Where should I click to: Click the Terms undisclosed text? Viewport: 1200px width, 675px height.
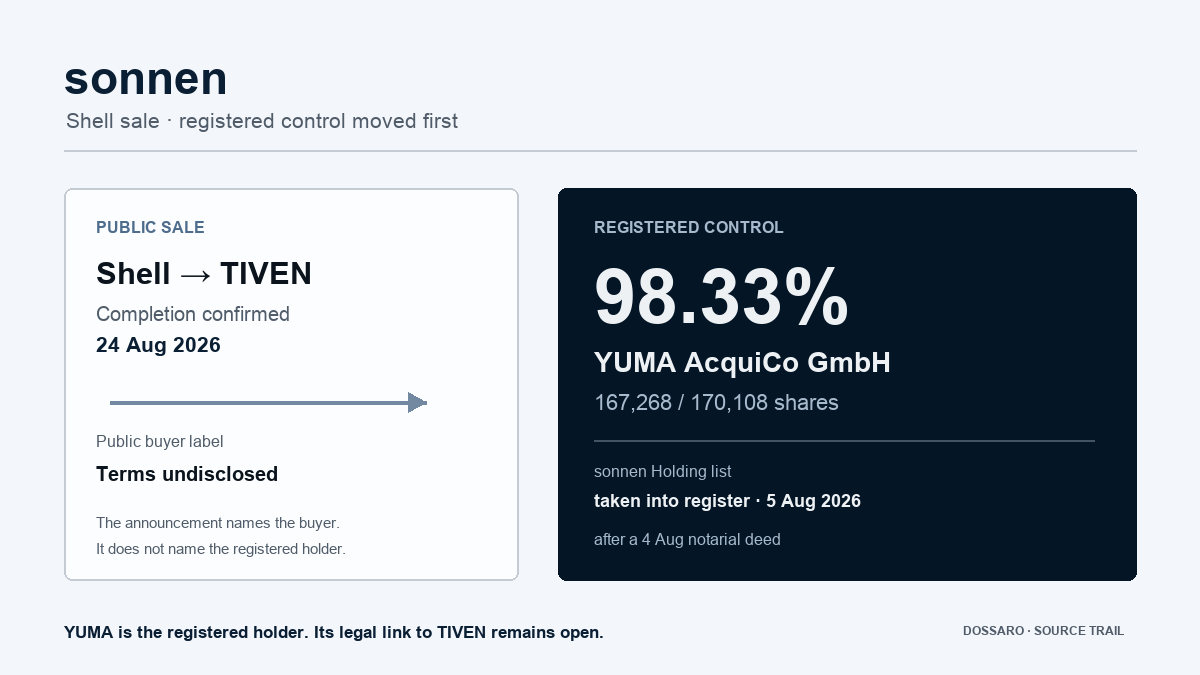tap(187, 474)
